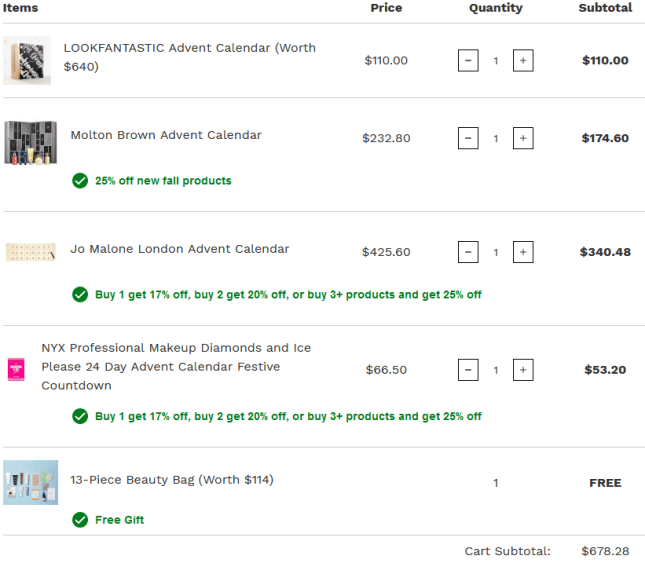Click the 25% off new fall products checkmark

(x=80, y=181)
